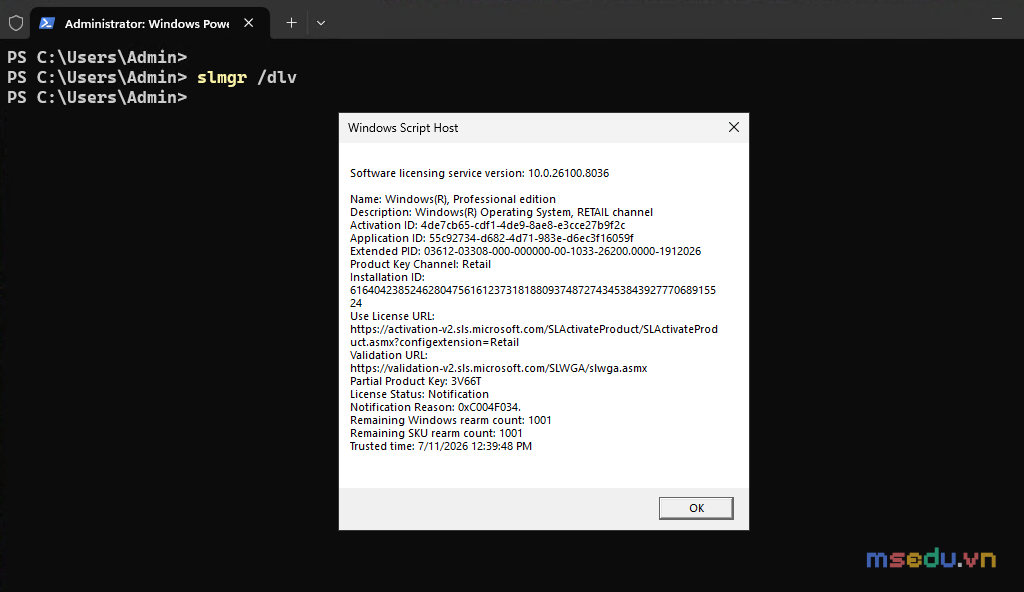
Task: Click the Remaining Windows rearm count line
Action: [451, 420]
